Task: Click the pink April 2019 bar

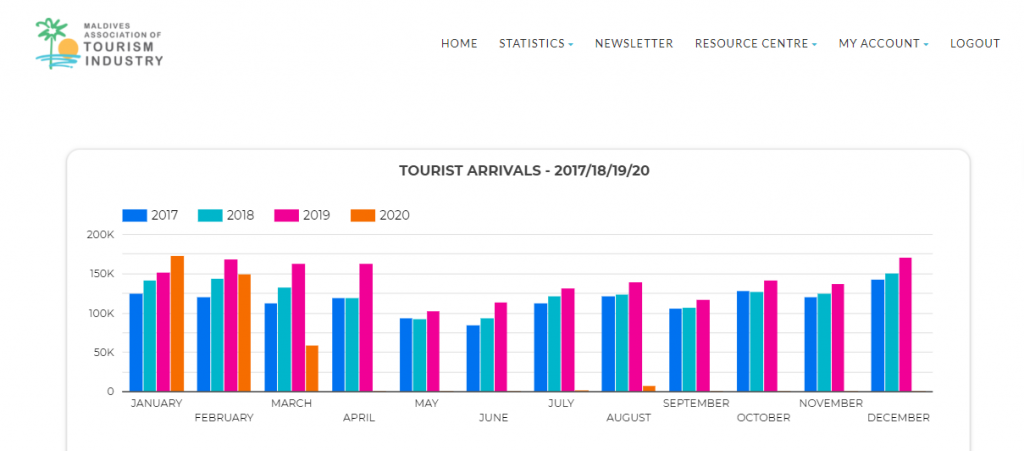Action: pos(366,328)
